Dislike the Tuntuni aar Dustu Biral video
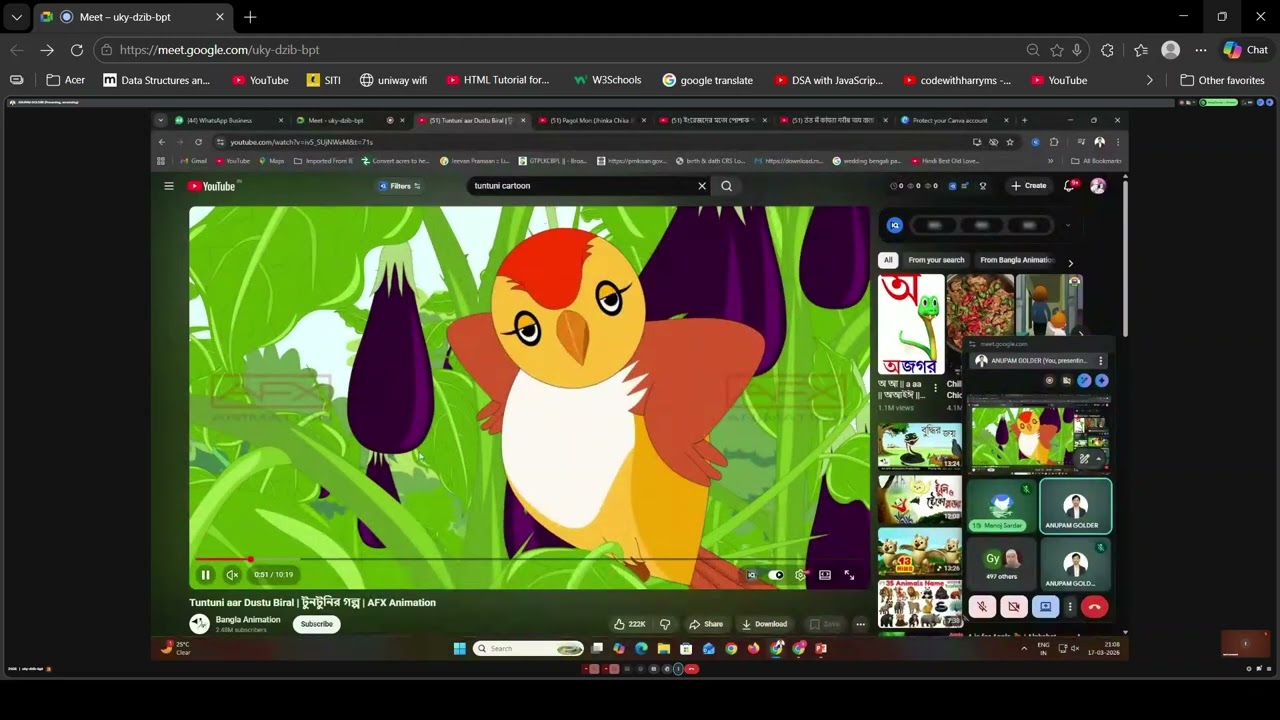 pos(665,624)
